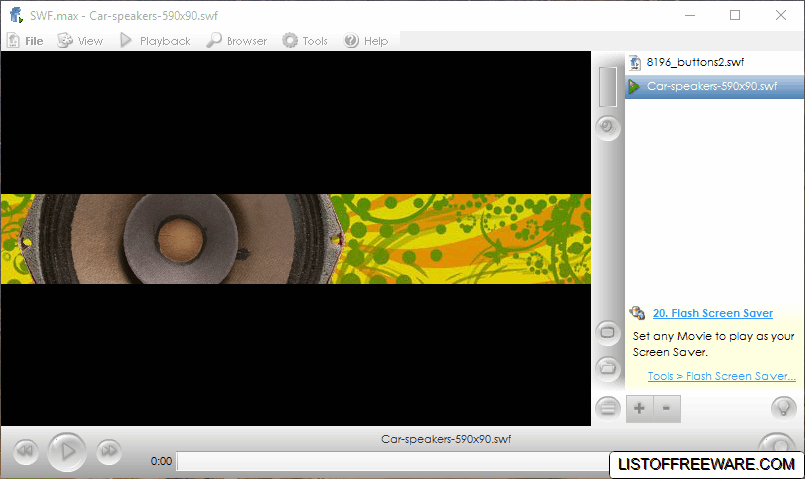Screen dimensions: 805x479
Task: Toggle the playlist panel list icon
Action: (x=608, y=408)
